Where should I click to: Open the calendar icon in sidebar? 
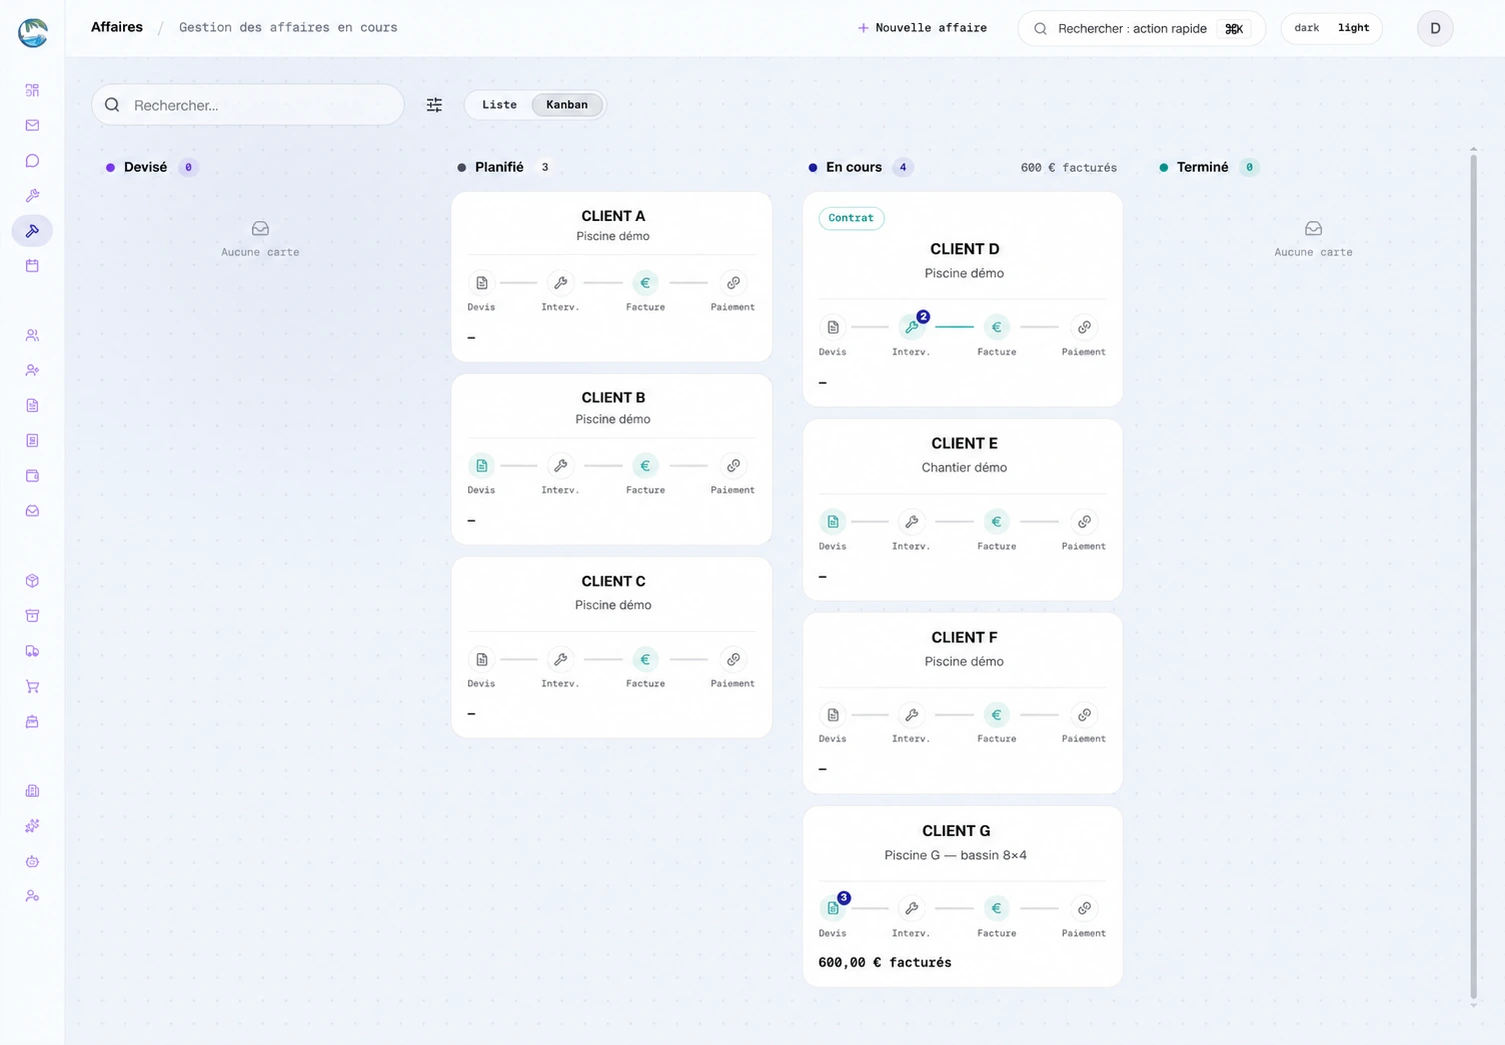pos(32,266)
